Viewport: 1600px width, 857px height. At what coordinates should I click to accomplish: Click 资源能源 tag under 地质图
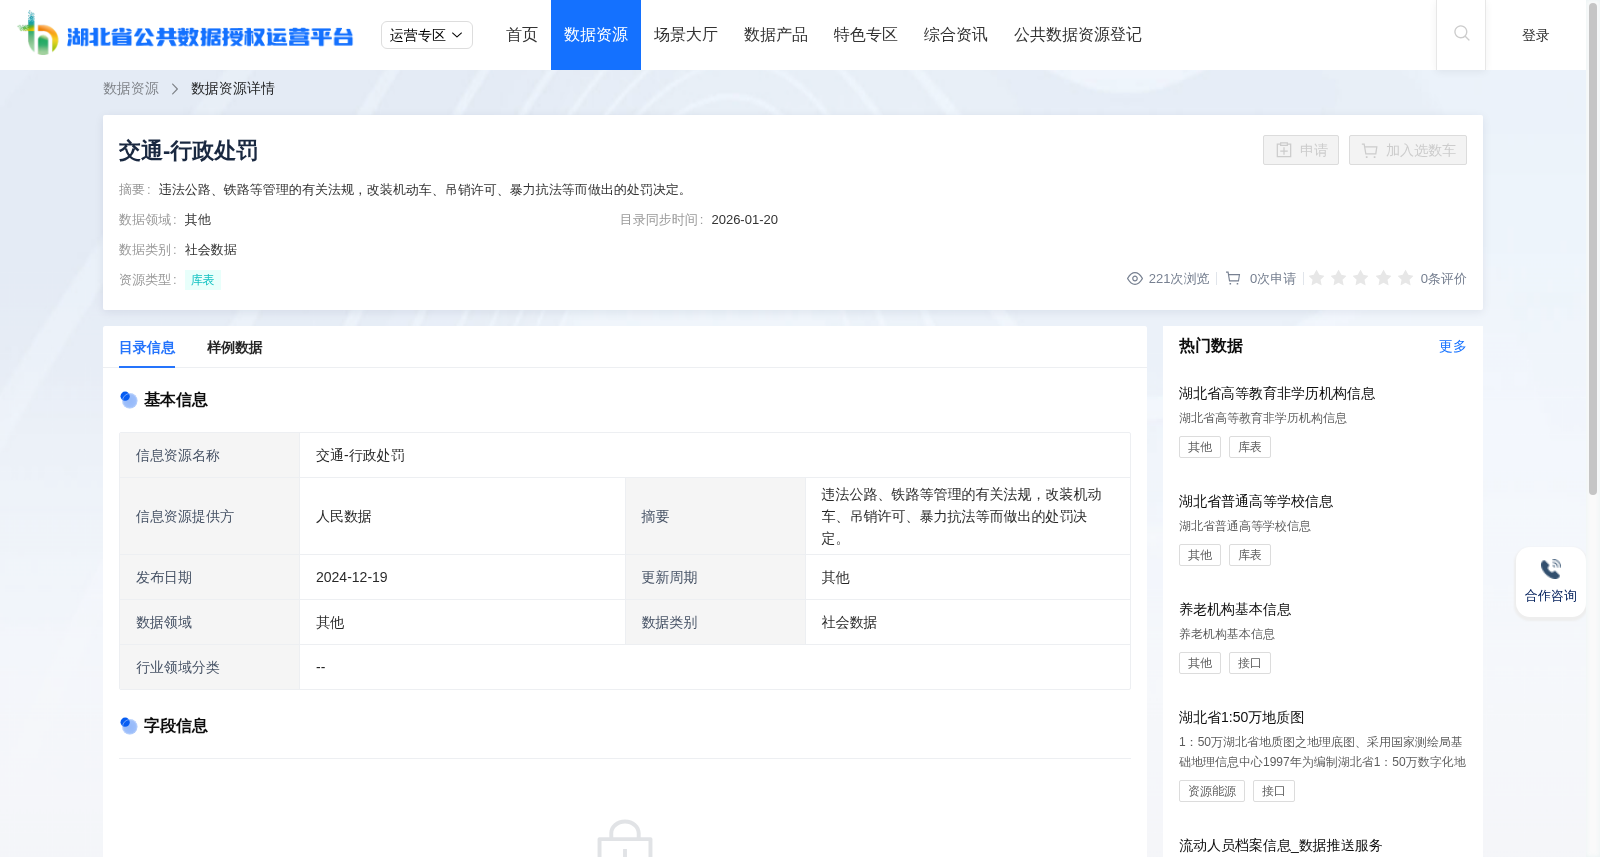(1212, 791)
